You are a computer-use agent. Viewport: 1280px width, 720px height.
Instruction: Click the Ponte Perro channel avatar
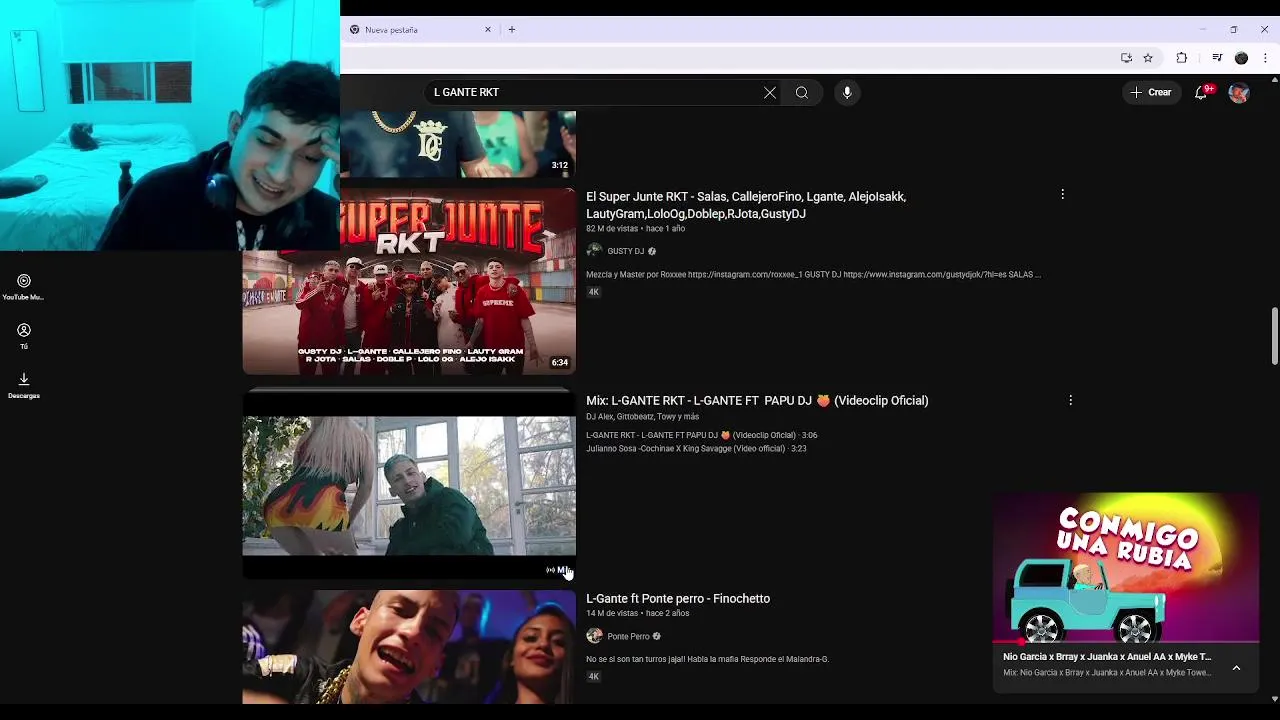(x=594, y=636)
